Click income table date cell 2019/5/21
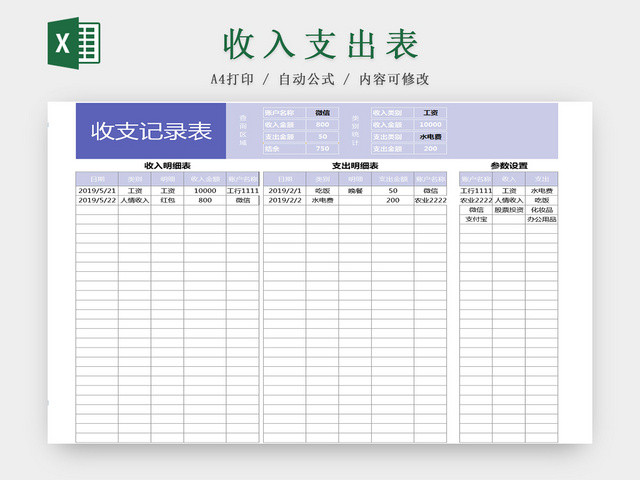The image size is (640, 480). (x=97, y=191)
